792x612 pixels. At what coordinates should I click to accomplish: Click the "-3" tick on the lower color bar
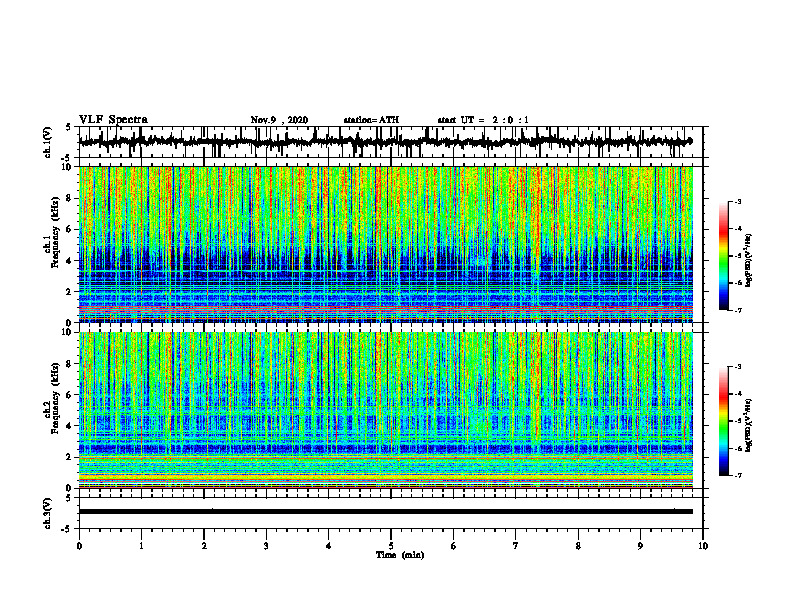[737, 367]
